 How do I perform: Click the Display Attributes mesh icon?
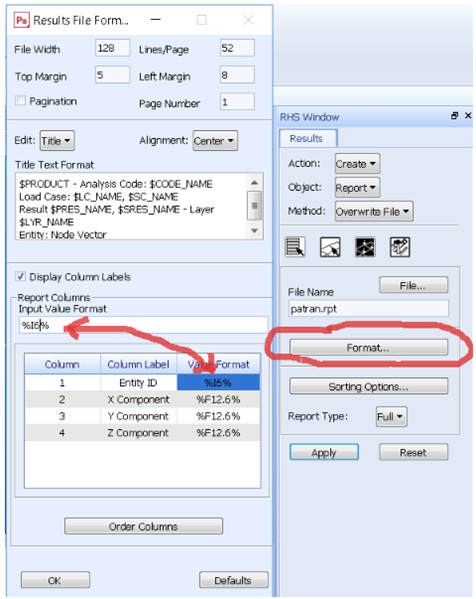coord(365,247)
